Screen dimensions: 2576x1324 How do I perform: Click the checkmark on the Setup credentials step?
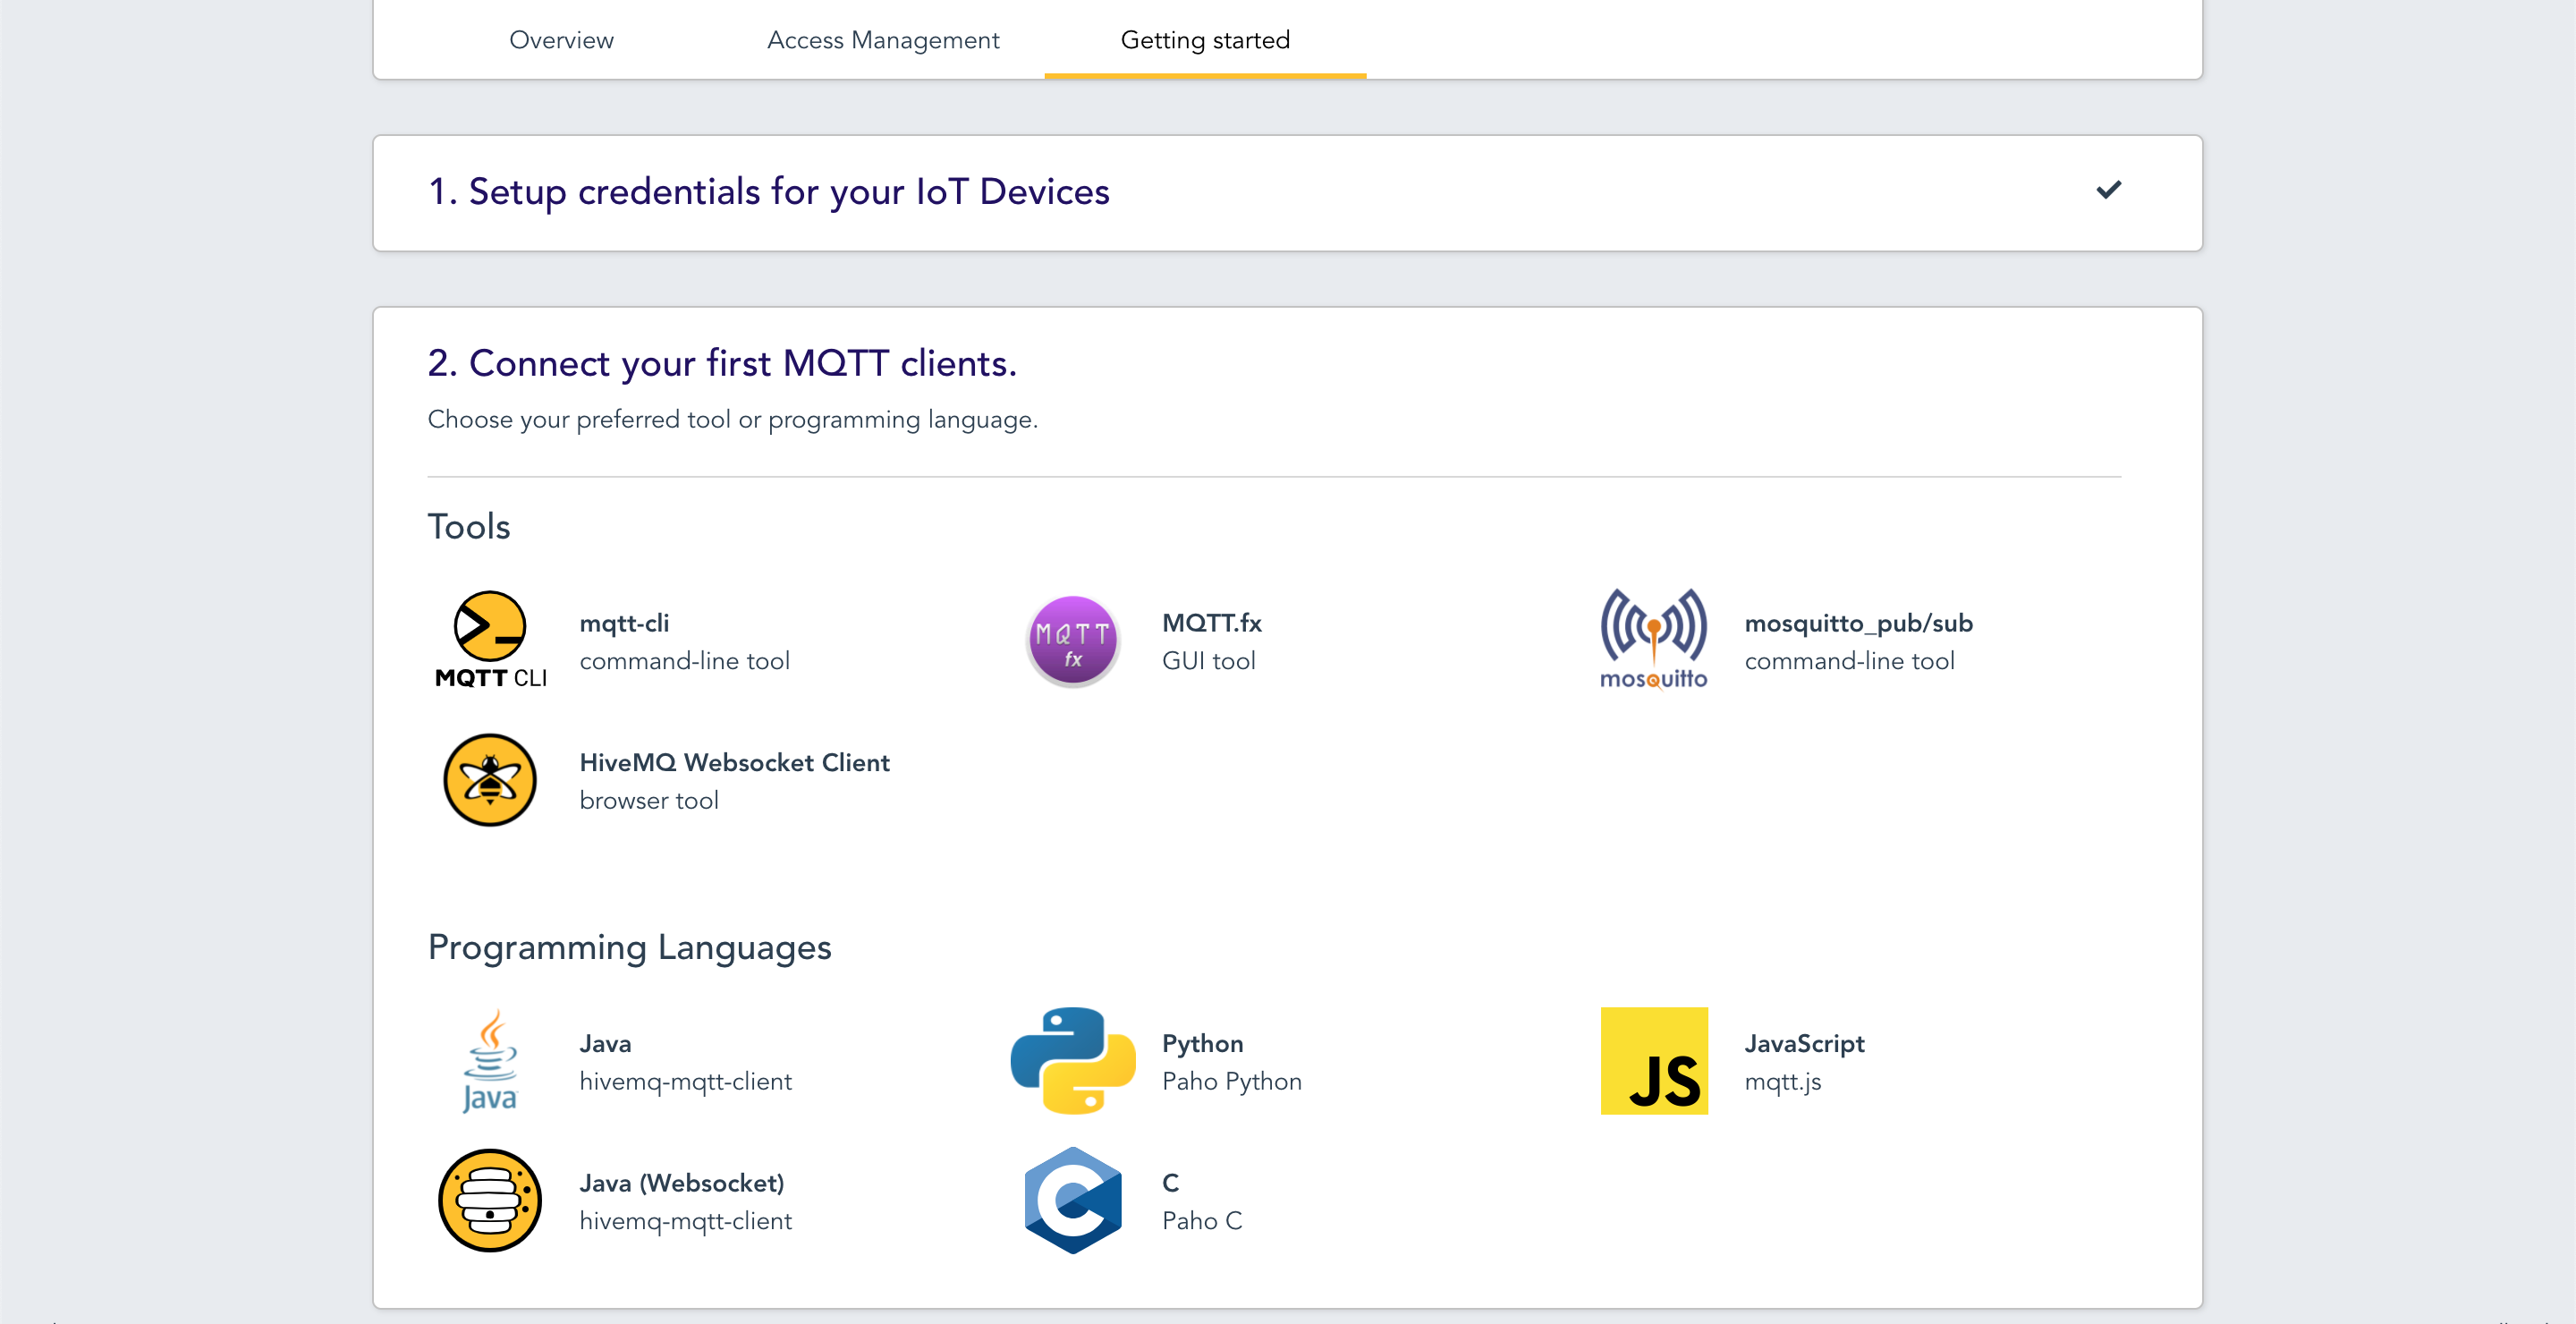point(2109,190)
